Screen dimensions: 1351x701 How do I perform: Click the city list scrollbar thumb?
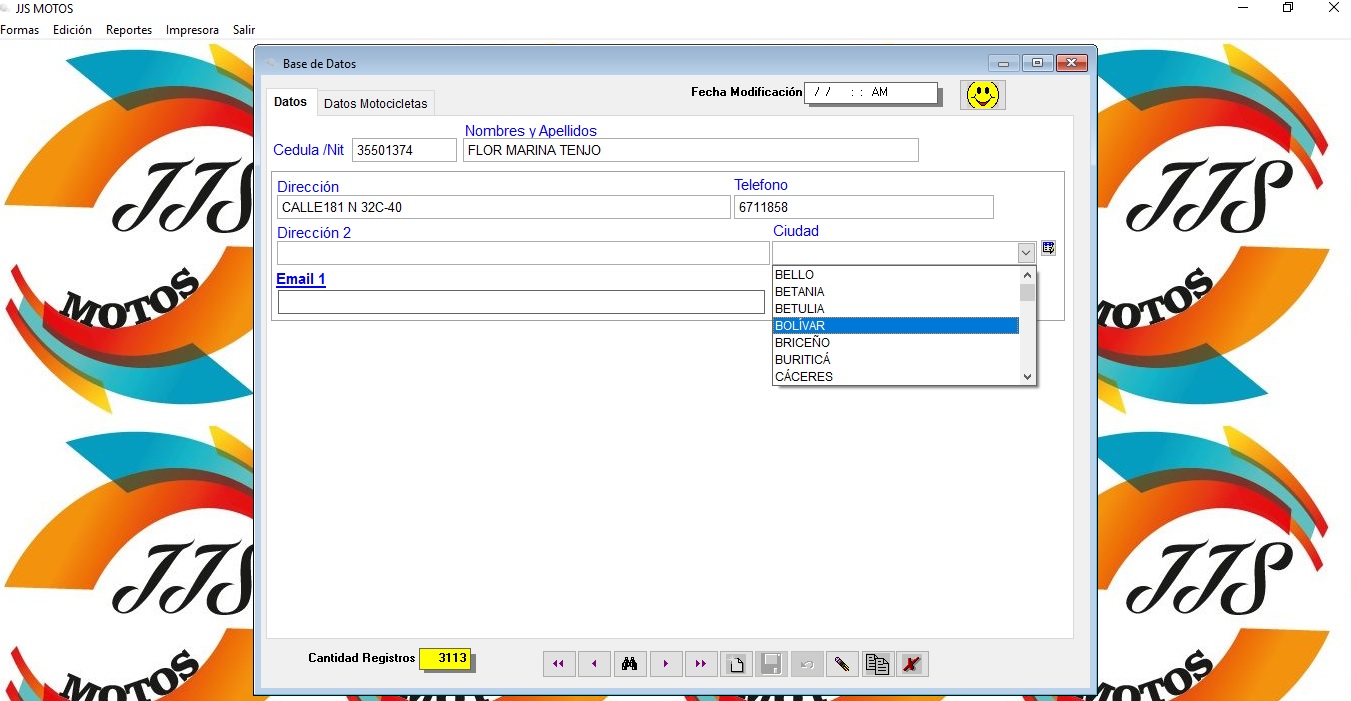click(x=1027, y=292)
